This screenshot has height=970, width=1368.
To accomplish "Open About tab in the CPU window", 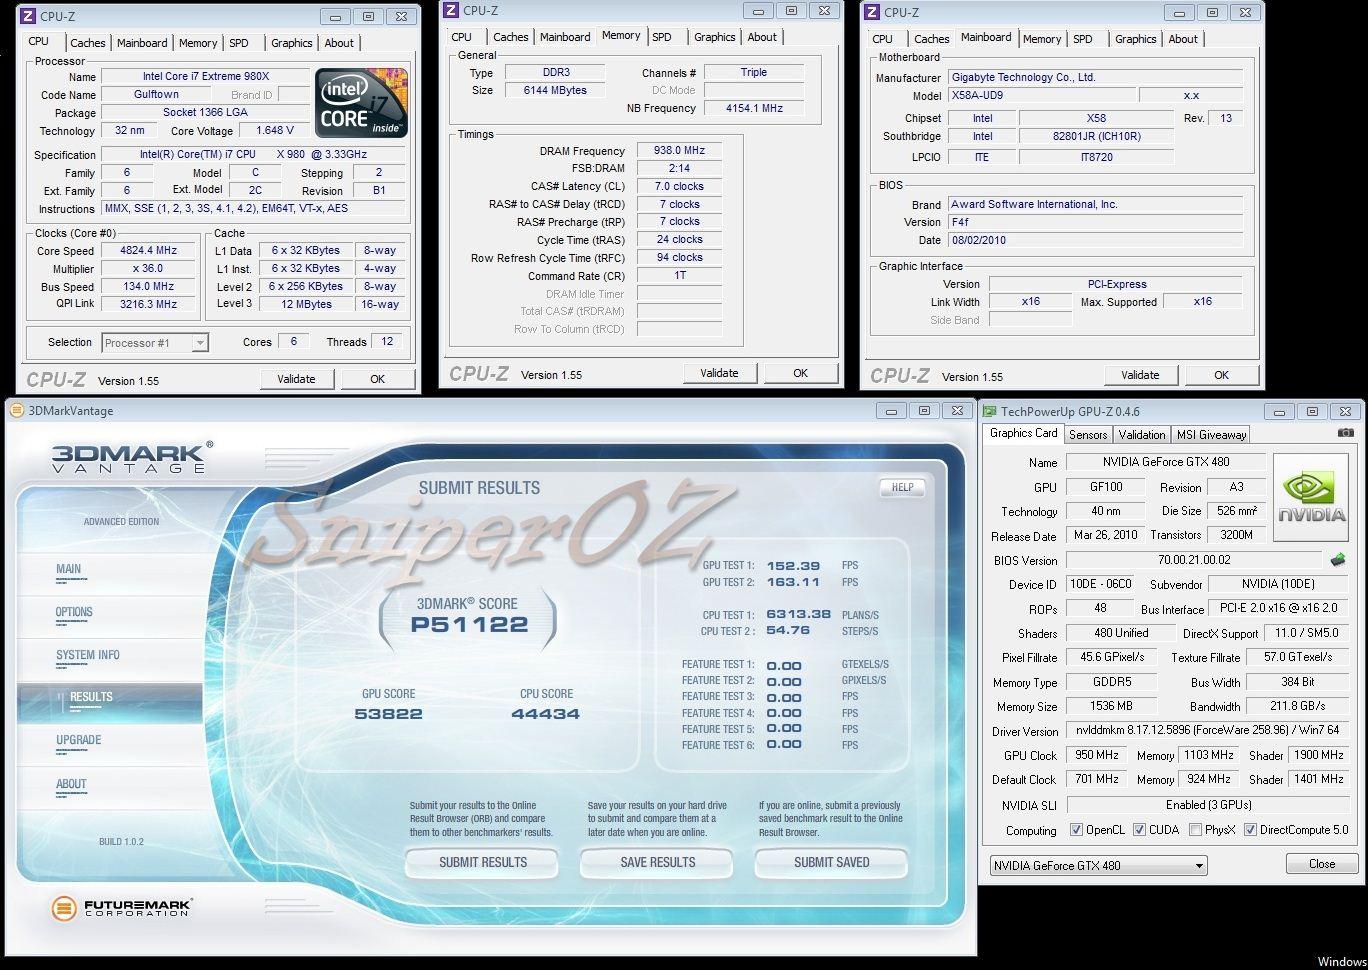I will click(x=339, y=43).
